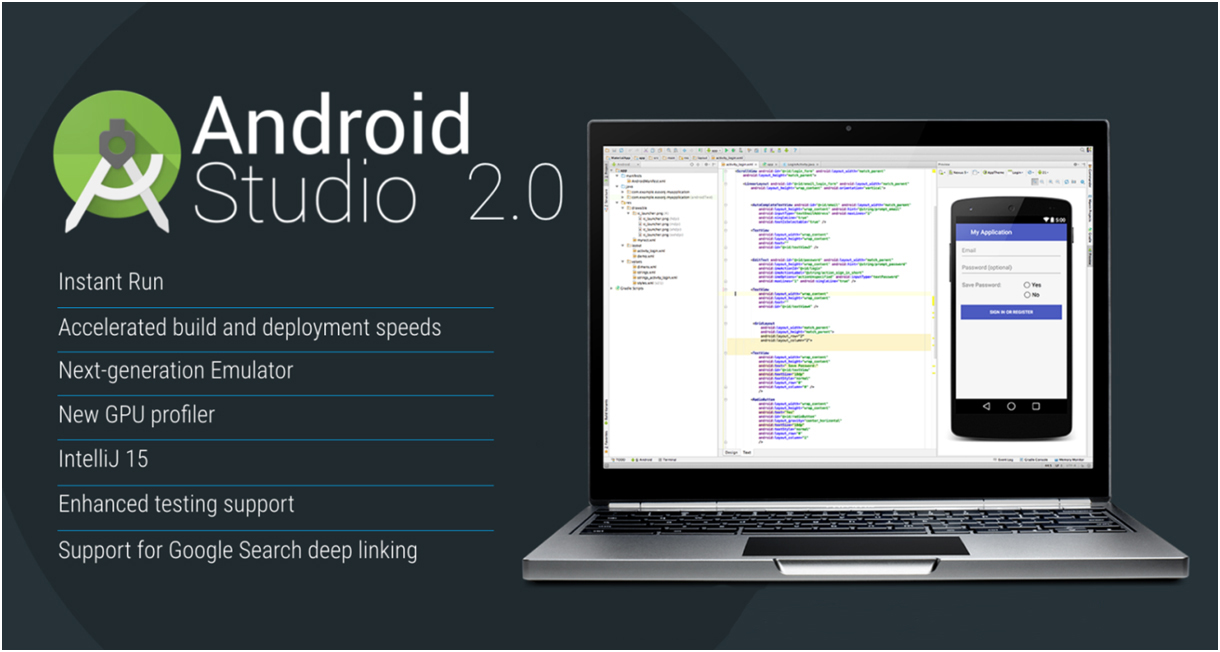Switch to the Text editor tab

(746, 452)
